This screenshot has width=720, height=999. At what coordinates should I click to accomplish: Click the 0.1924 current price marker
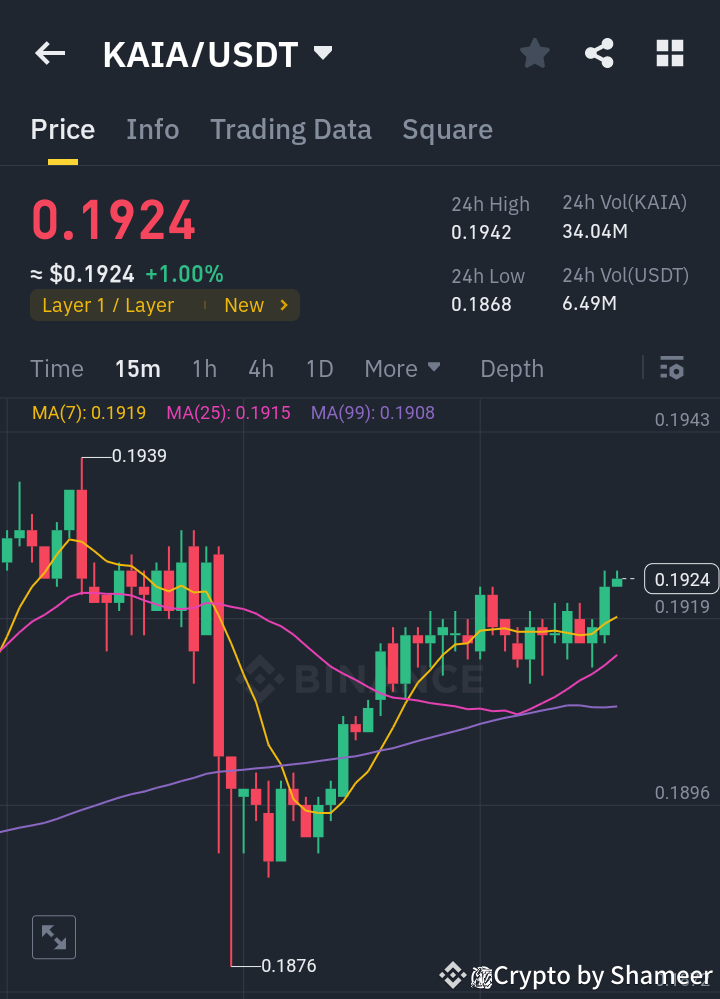pyautogui.click(x=683, y=579)
